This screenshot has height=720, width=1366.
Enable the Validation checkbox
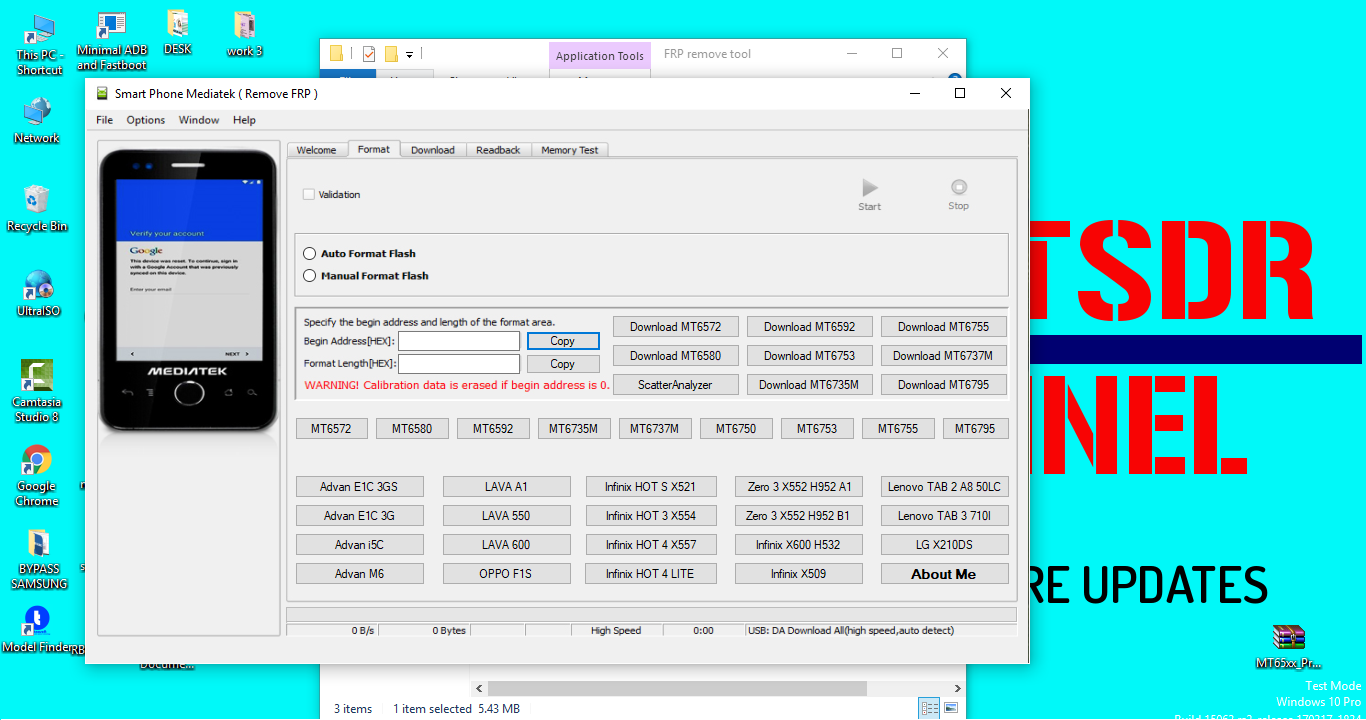(309, 196)
